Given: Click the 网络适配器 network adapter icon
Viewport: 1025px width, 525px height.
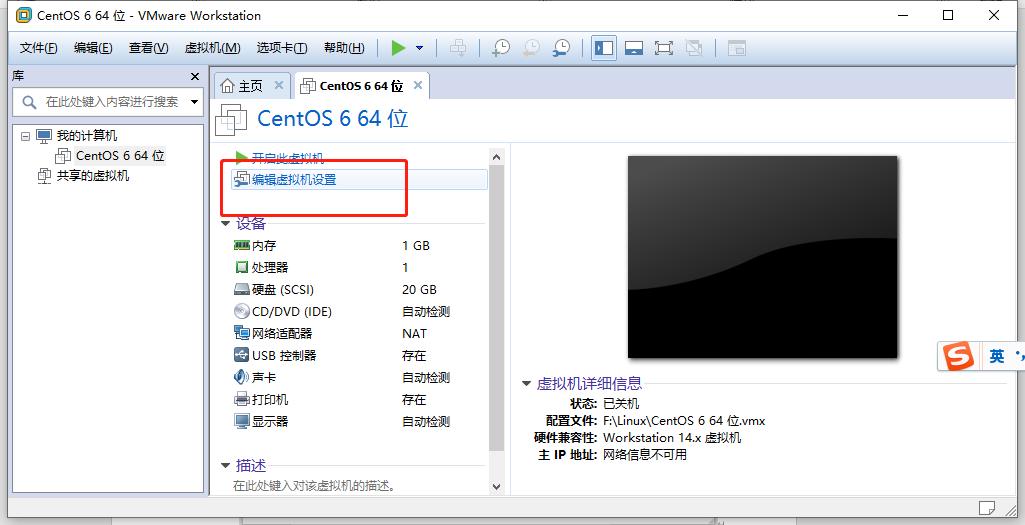Looking at the screenshot, I should pos(241,333).
